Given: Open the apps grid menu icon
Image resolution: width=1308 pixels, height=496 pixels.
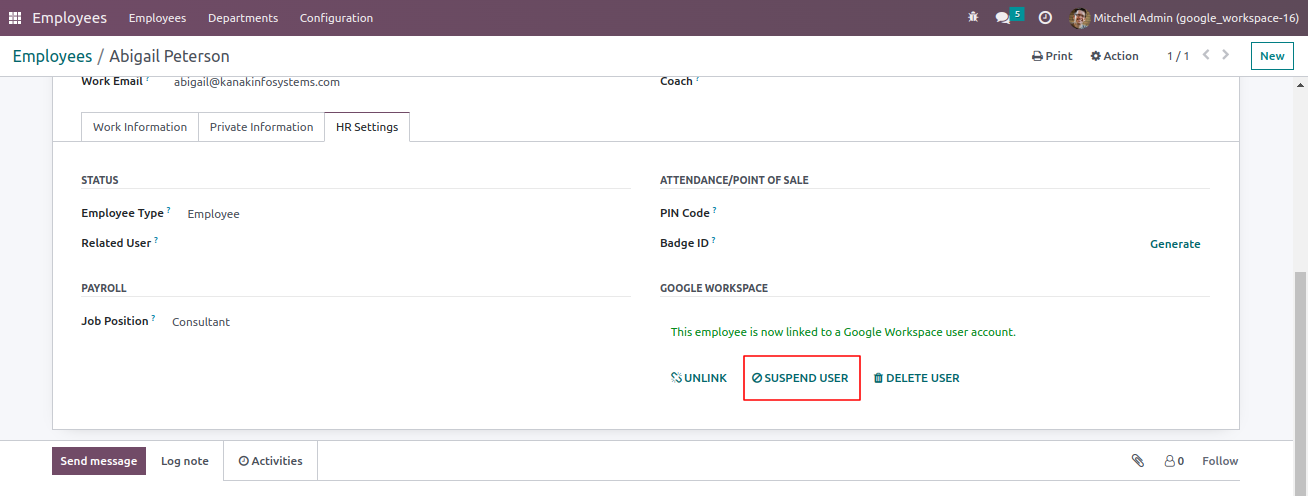Looking at the screenshot, I should click(x=15, y=18).
